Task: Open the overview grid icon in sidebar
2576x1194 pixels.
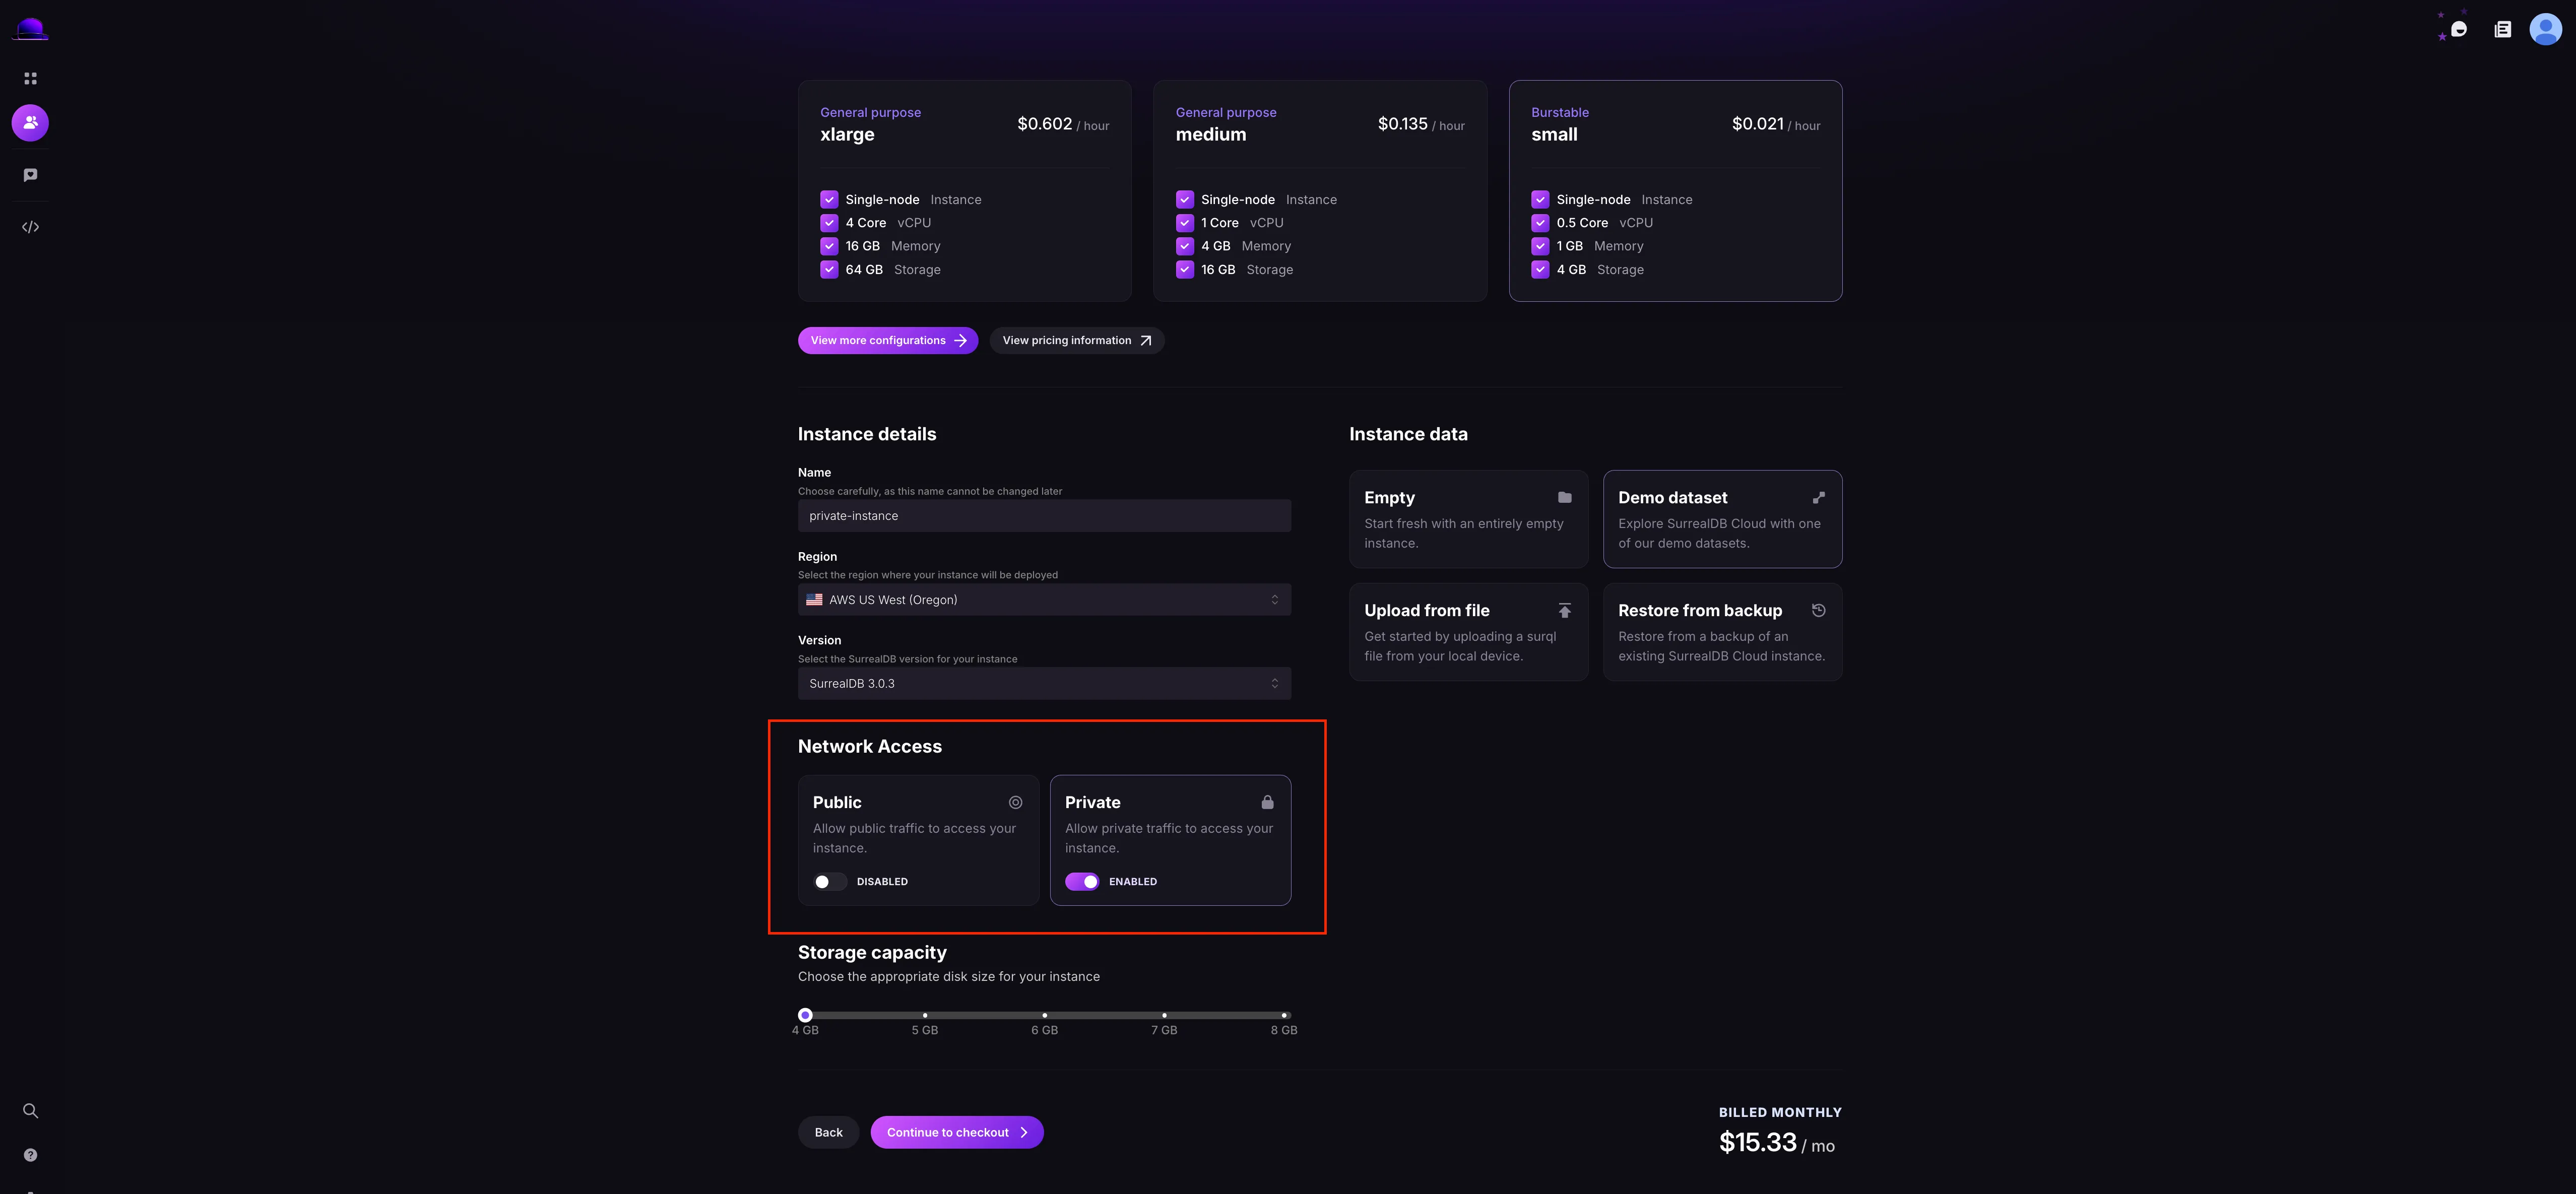Action: 30,78
